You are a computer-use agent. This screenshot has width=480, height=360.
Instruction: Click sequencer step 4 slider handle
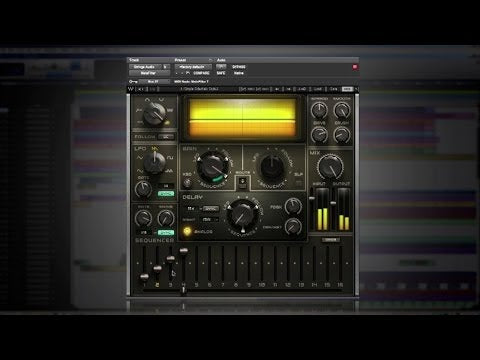pyautogui.click(x=184, y=251)
